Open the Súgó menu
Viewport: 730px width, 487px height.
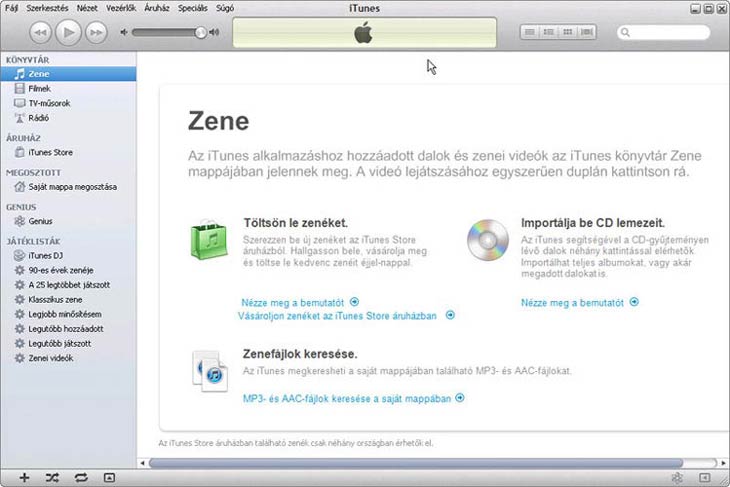[225, 8]
